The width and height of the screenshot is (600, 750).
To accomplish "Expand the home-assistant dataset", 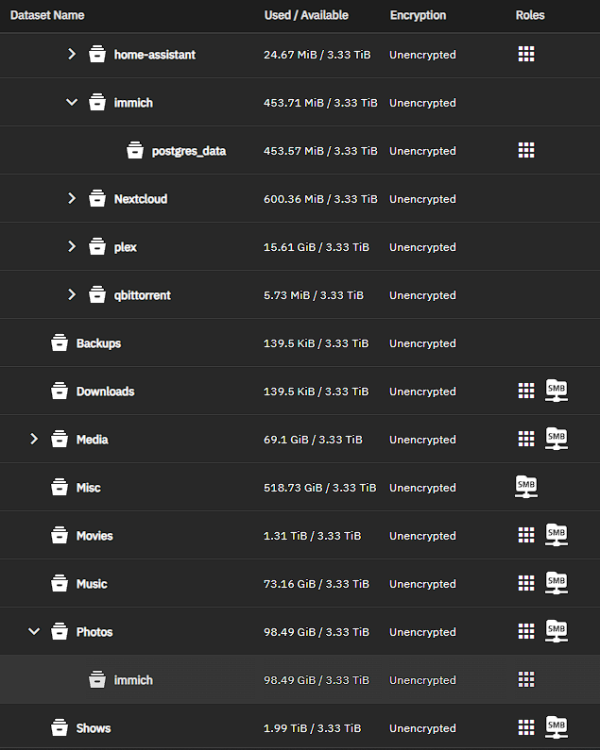I will [71, 54].
